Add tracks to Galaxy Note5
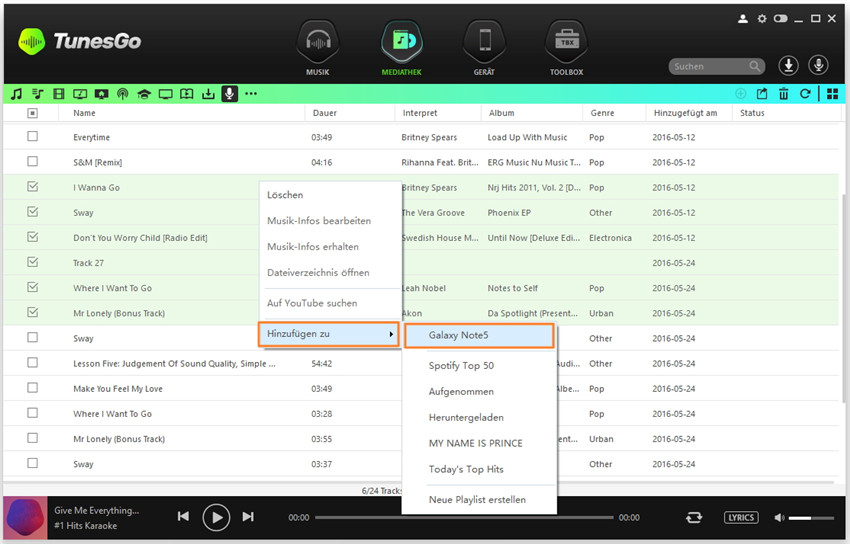This screenshot has width=850, height=544. pyautogui.click(x=479, y=335)
